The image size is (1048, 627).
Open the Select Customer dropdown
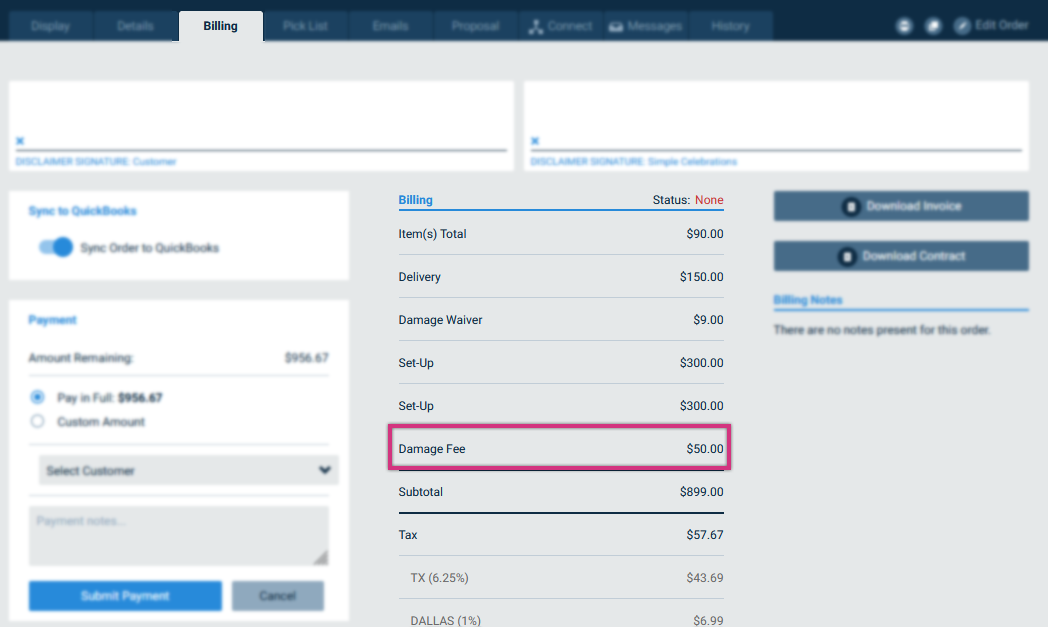[188, 471]
